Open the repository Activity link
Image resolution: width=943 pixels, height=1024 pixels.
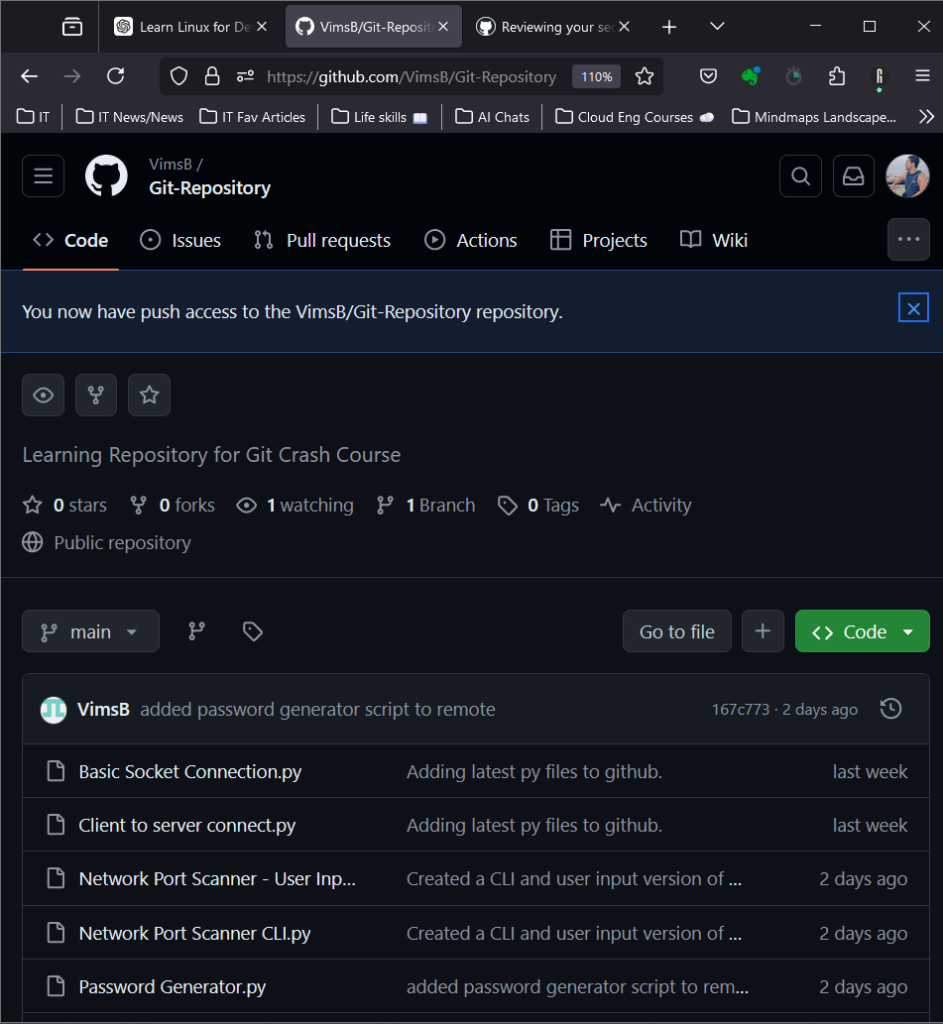click(646, 505)
